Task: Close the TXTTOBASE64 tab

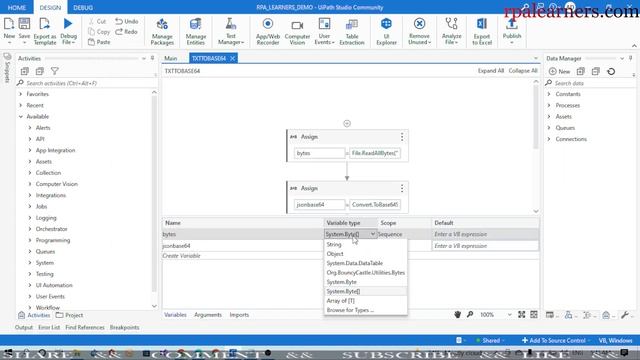Action: pos(232,58)
